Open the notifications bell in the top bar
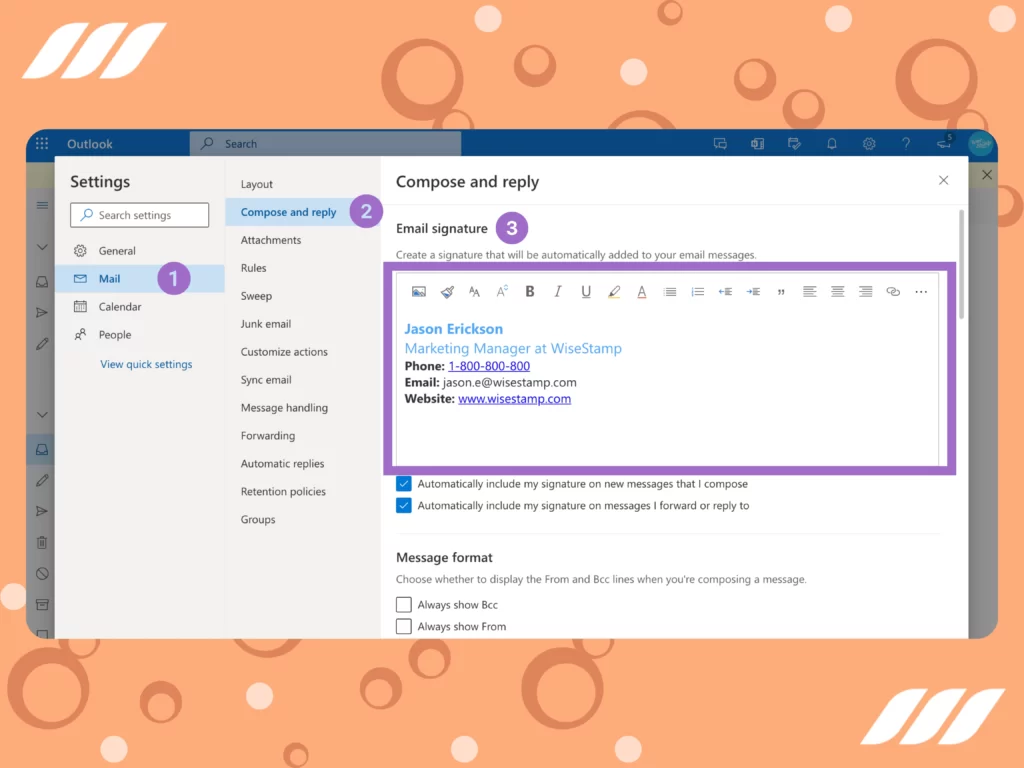Screen dimensions: 1024x768 tap(831, 143)
